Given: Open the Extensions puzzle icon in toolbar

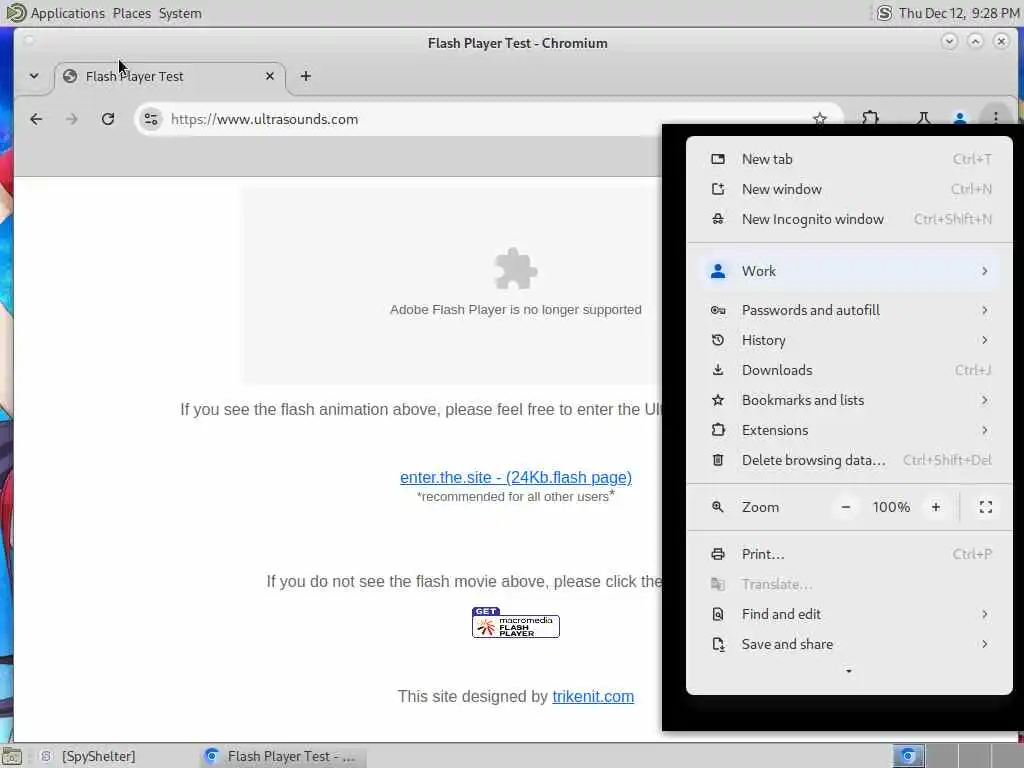Looking at the screenshot, I should 870,118.
